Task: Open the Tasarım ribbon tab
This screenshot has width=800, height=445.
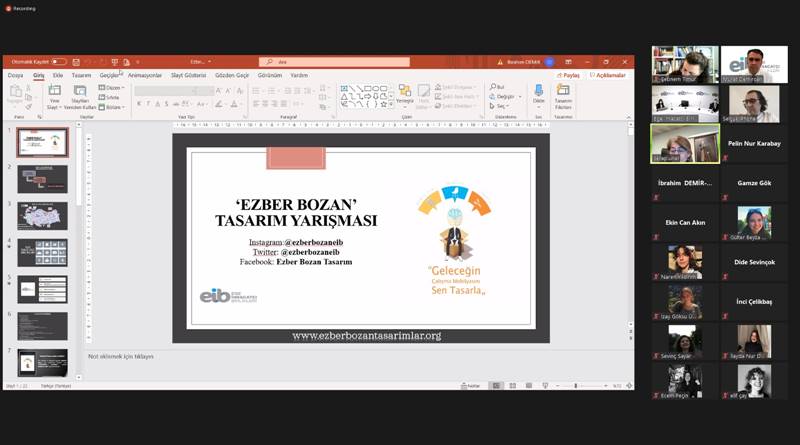Action: click(81, 75)
